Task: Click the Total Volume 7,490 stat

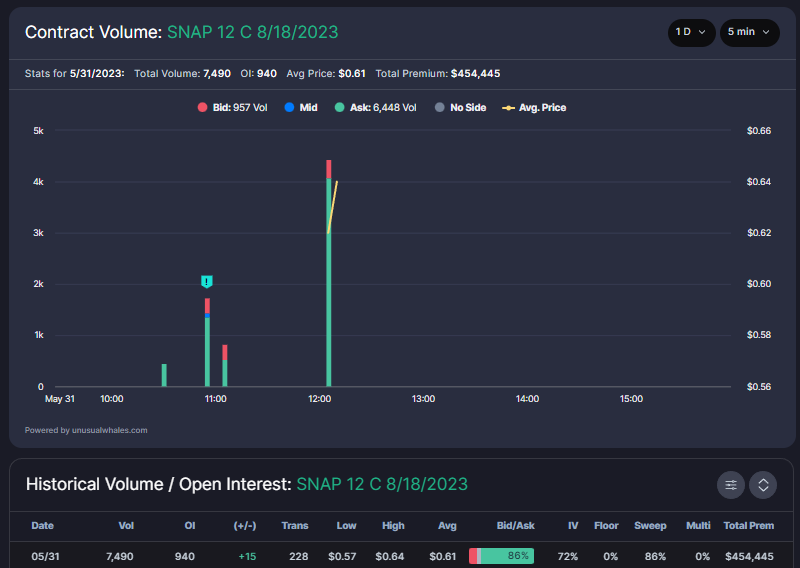Action: 182,73
